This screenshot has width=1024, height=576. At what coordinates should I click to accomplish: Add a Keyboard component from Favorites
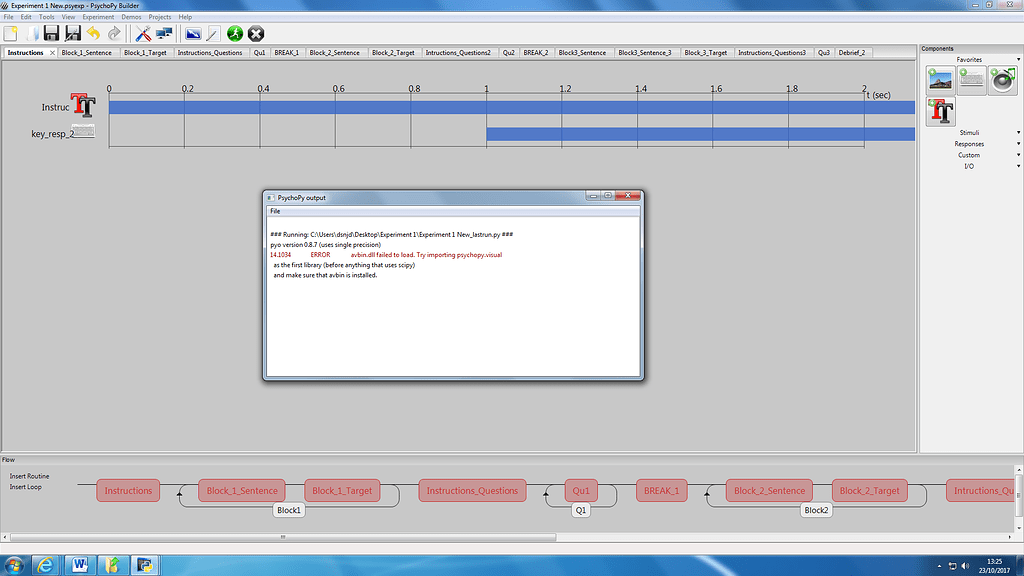point(971,80)
